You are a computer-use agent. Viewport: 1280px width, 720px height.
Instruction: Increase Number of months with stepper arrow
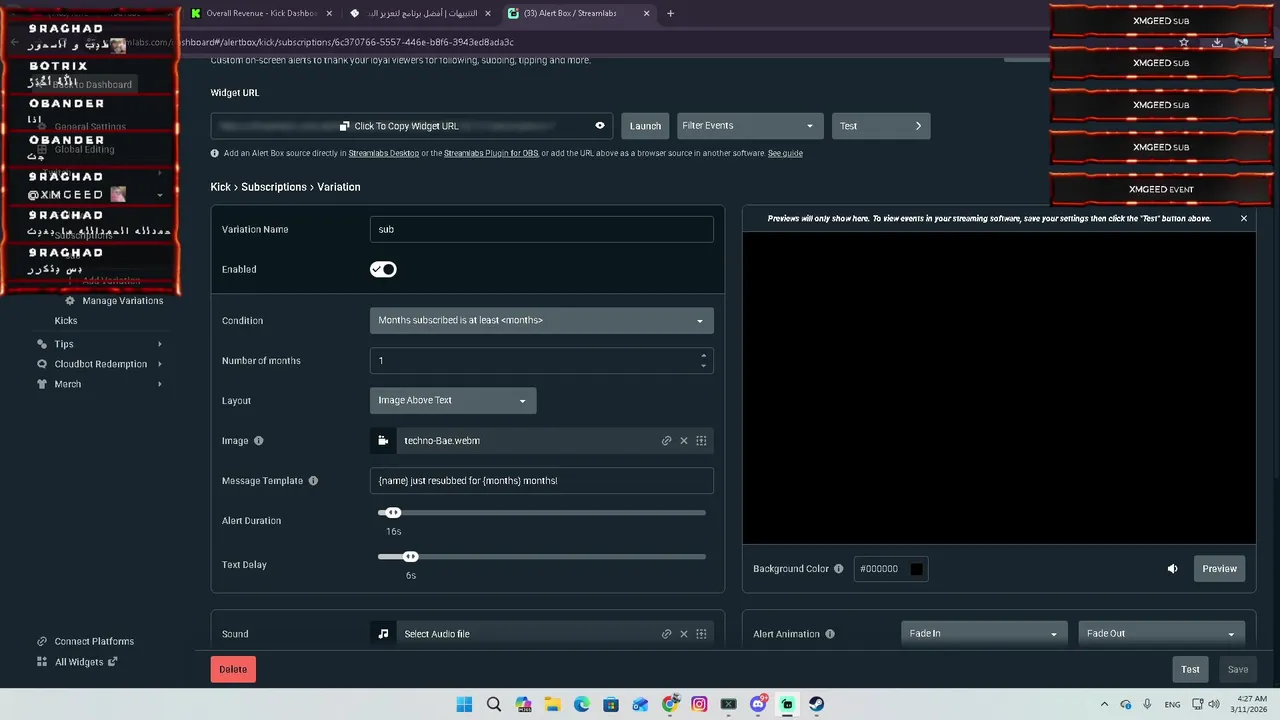(703, 355)
